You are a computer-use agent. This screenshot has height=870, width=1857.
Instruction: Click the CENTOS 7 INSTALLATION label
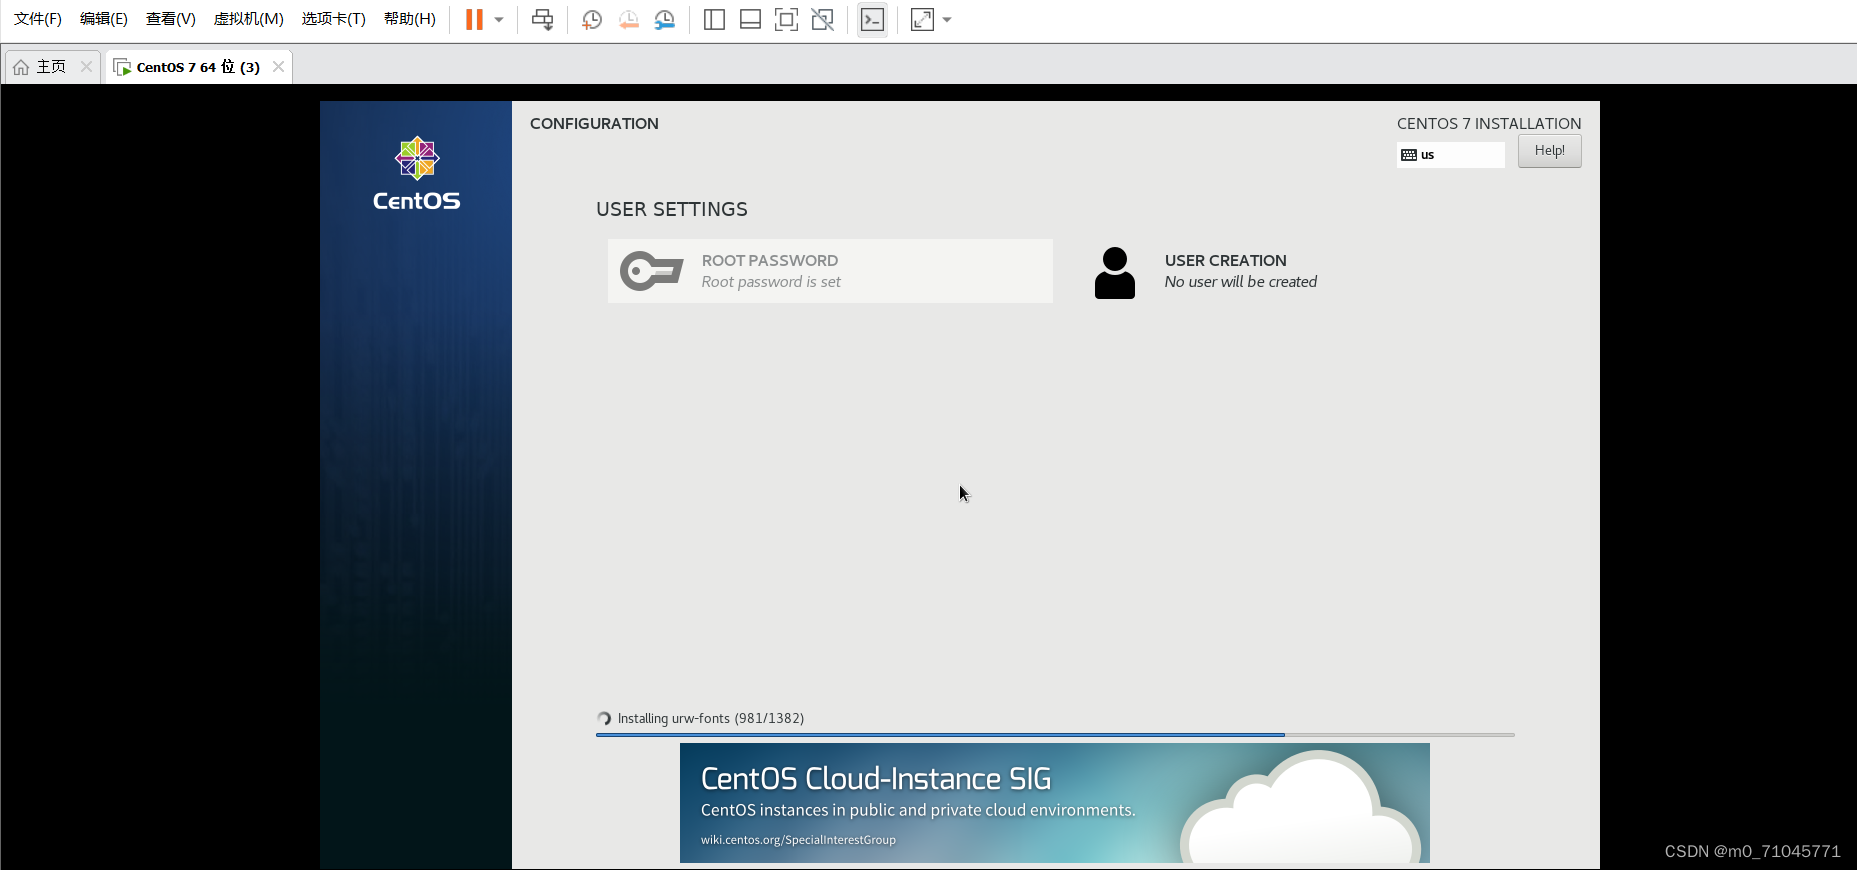click(x=1489, y=124)
